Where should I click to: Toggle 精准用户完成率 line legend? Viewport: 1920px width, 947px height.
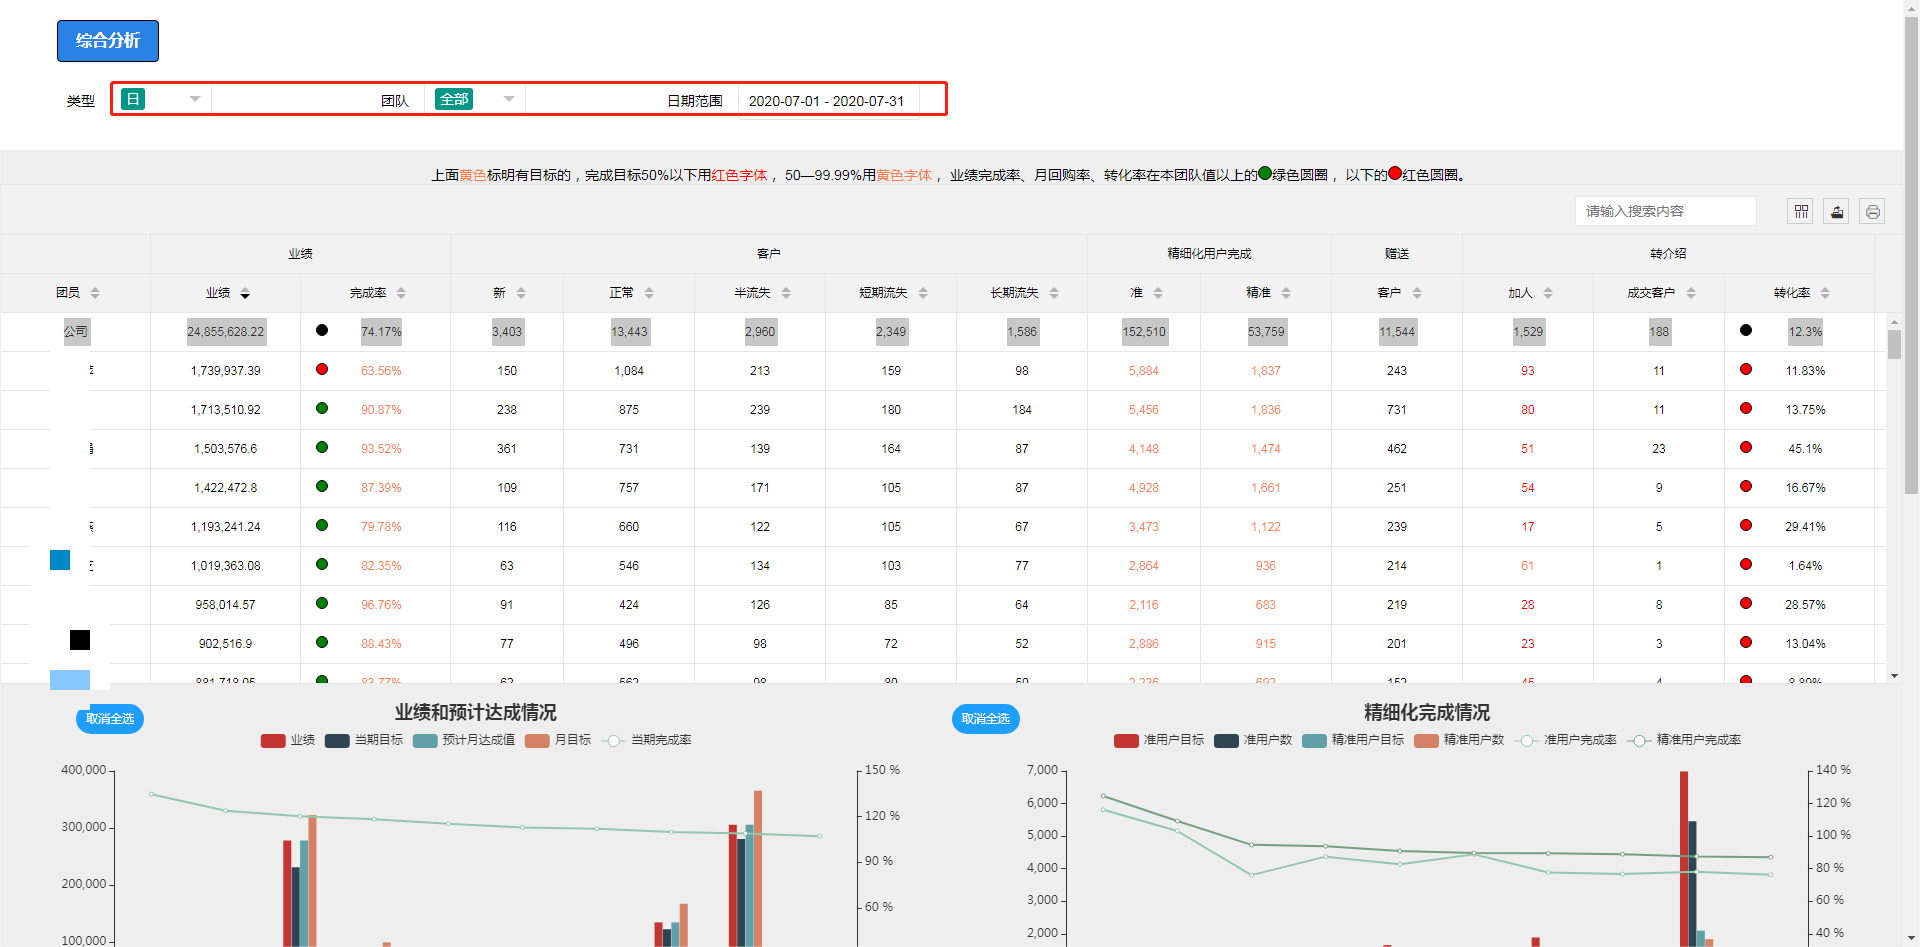[1684, 740]
